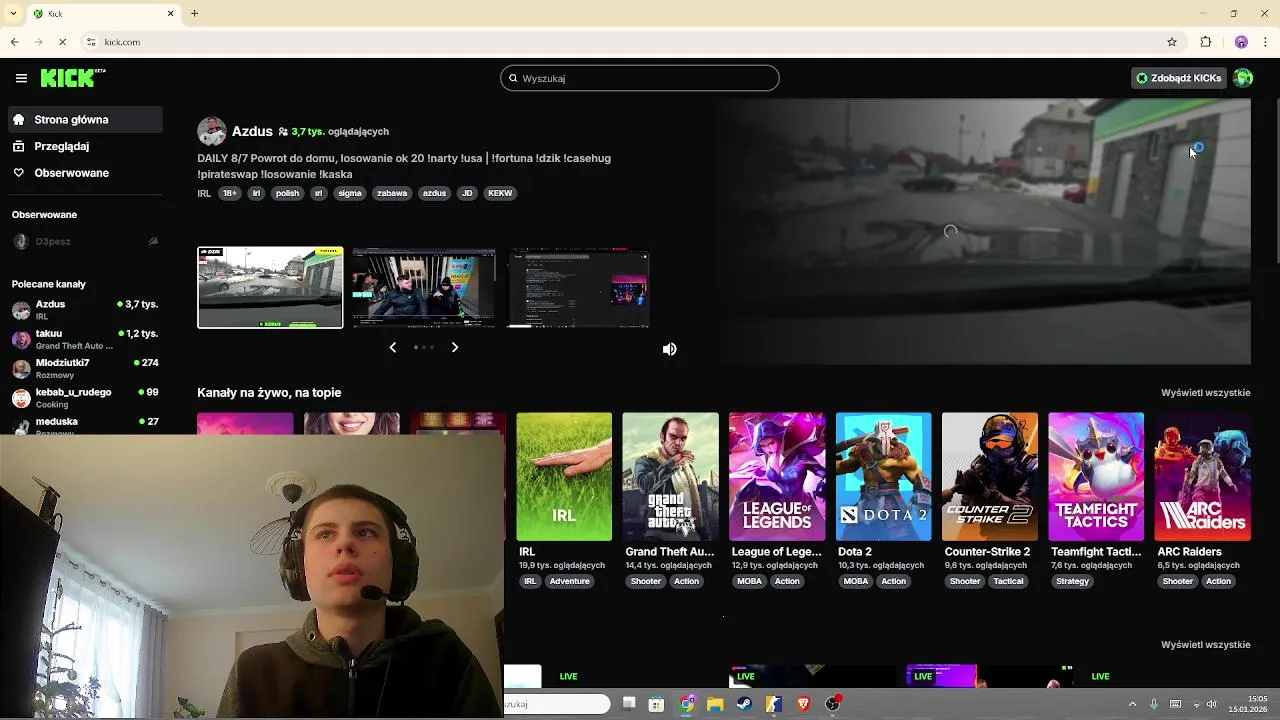Open recommended channel Azdus in sidebar
Screen dimensions: 1280x720
point(84,309)
